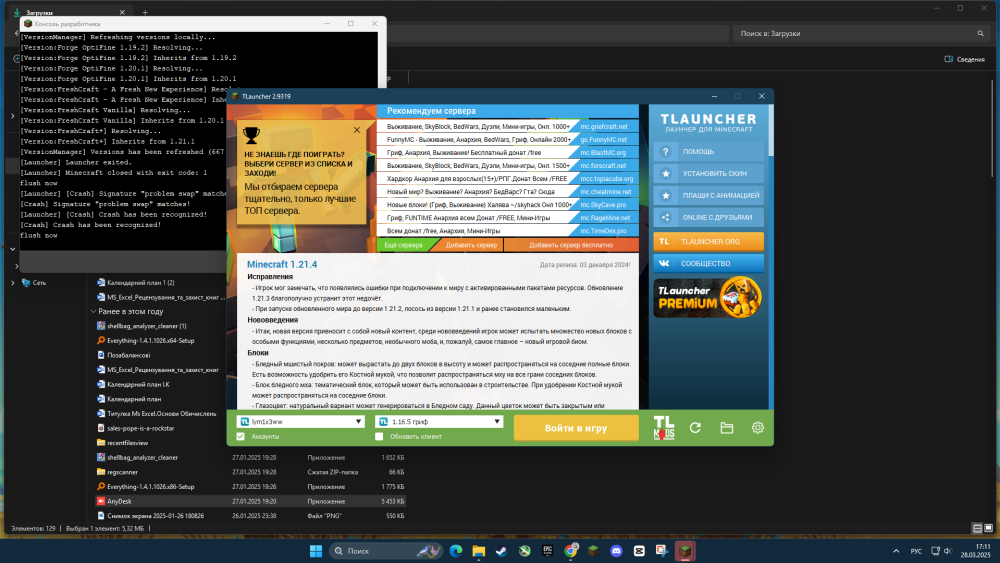Click the VK icon beside Сообщество

pos(664,263)
